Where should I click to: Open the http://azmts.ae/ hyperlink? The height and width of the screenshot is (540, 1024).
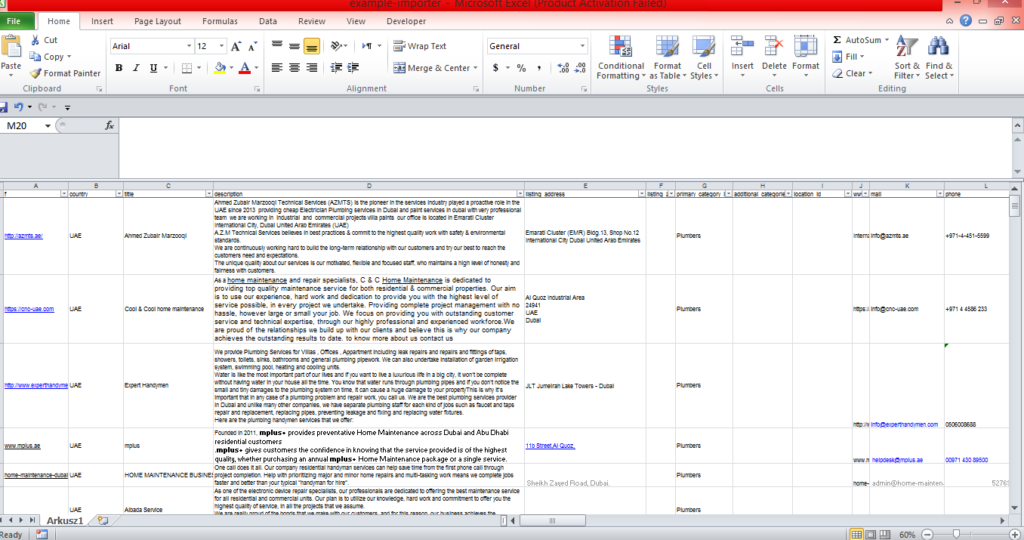(24, 236)
